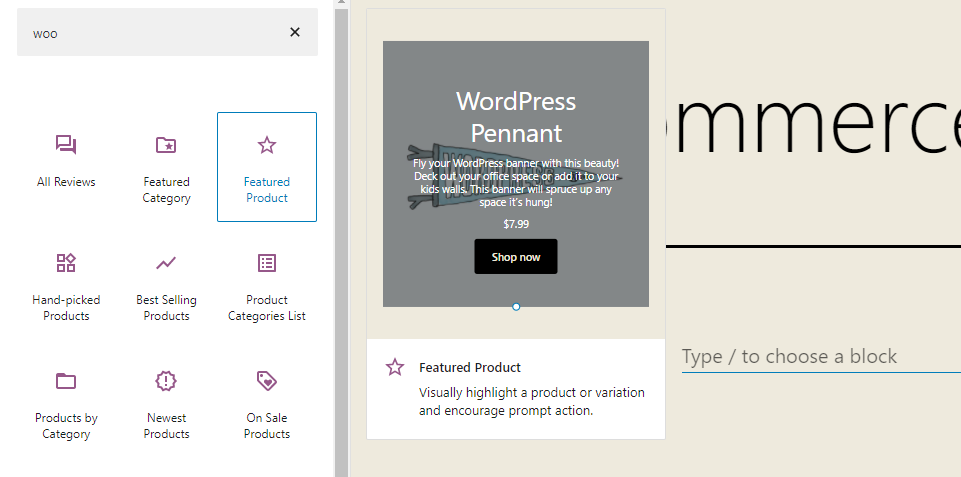The image size is (961, 477).
Task: Click the resize handle below the preview image
Action: coord(516,307)
